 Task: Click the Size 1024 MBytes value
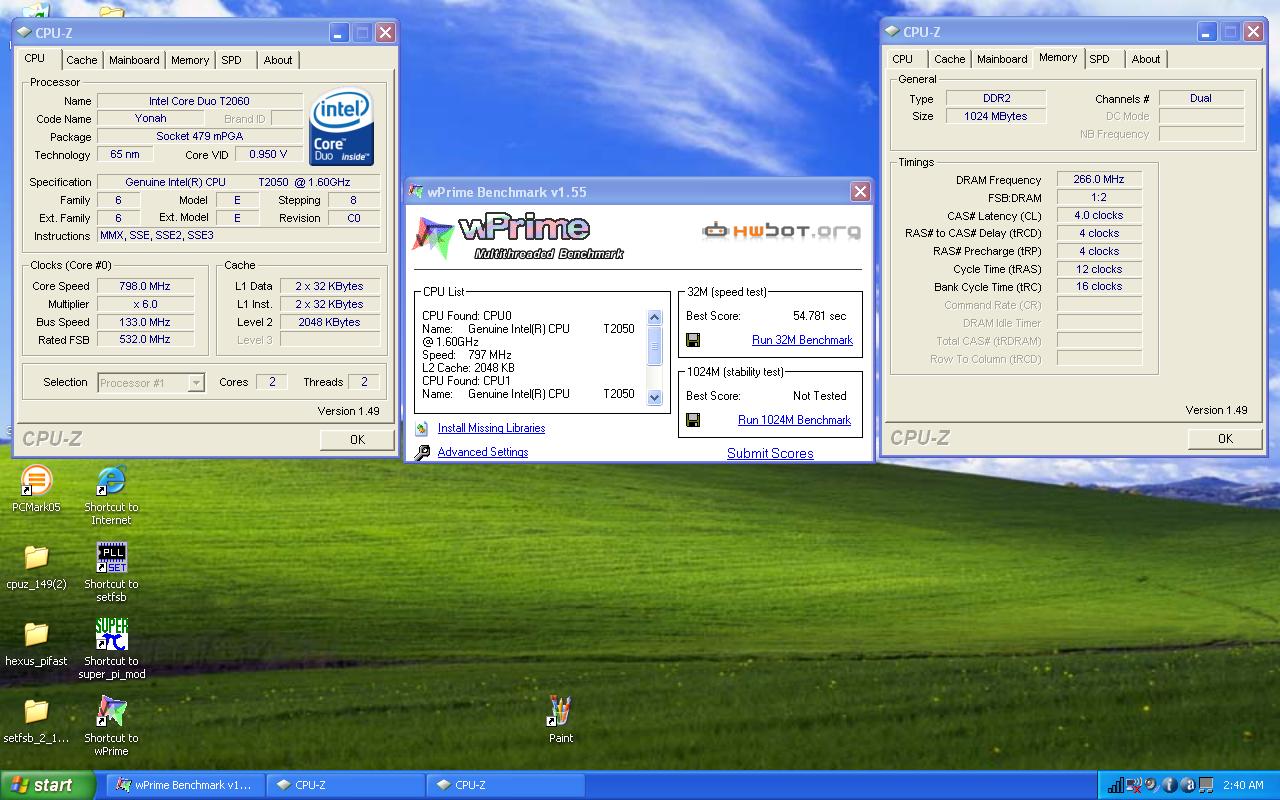tap(996, 116)
